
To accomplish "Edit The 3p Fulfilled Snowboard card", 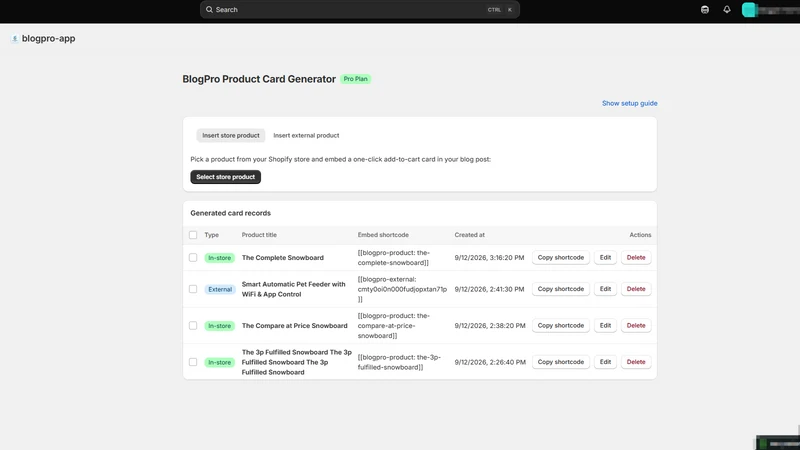I will [605, 362].
